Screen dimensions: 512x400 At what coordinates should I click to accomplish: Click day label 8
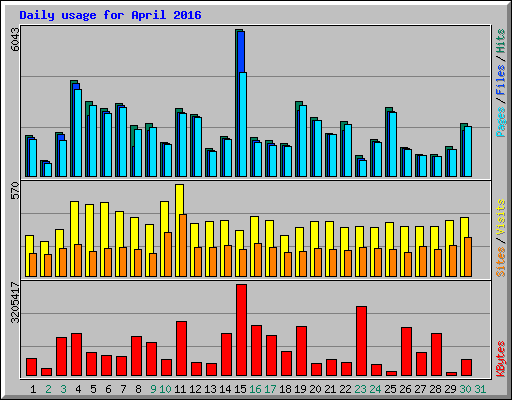138,389
